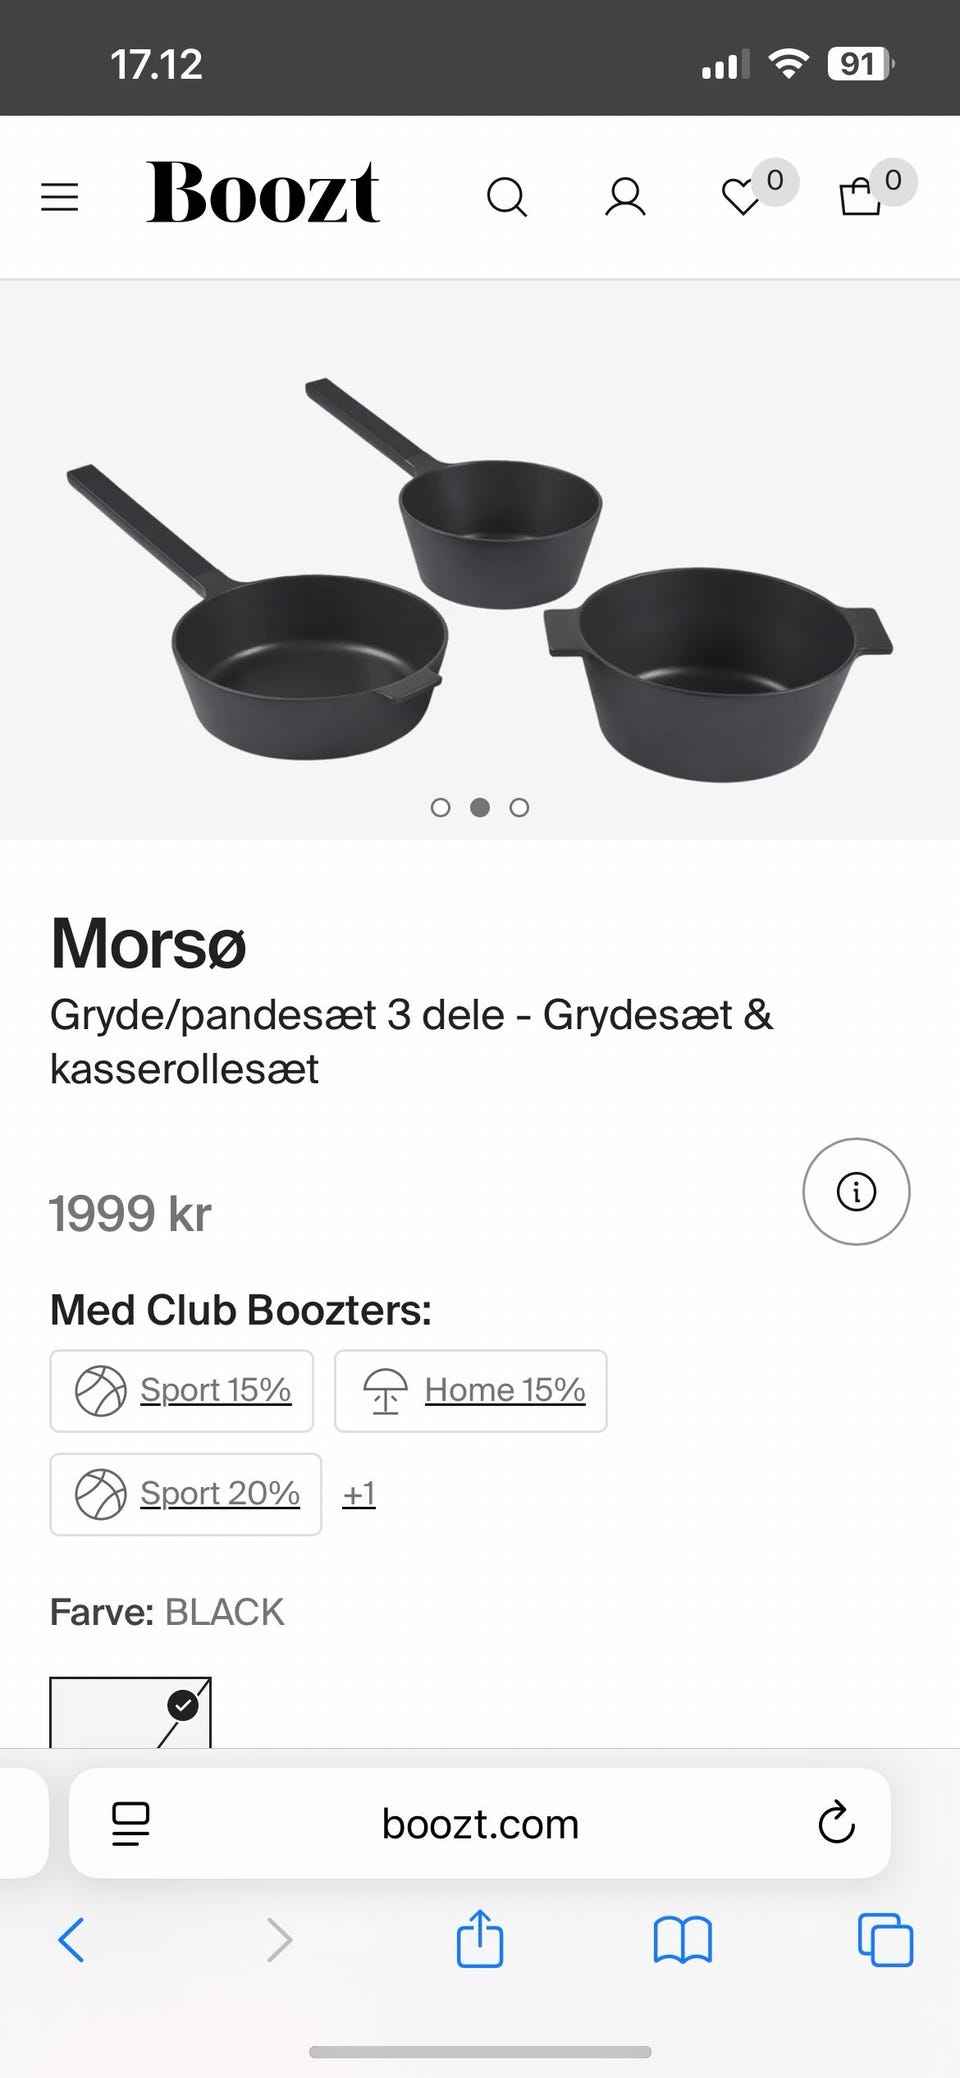This screenshot has height=2078, width=960.
Task: Open Sport 15% club offer
Action: click(x=182, y=1390)
